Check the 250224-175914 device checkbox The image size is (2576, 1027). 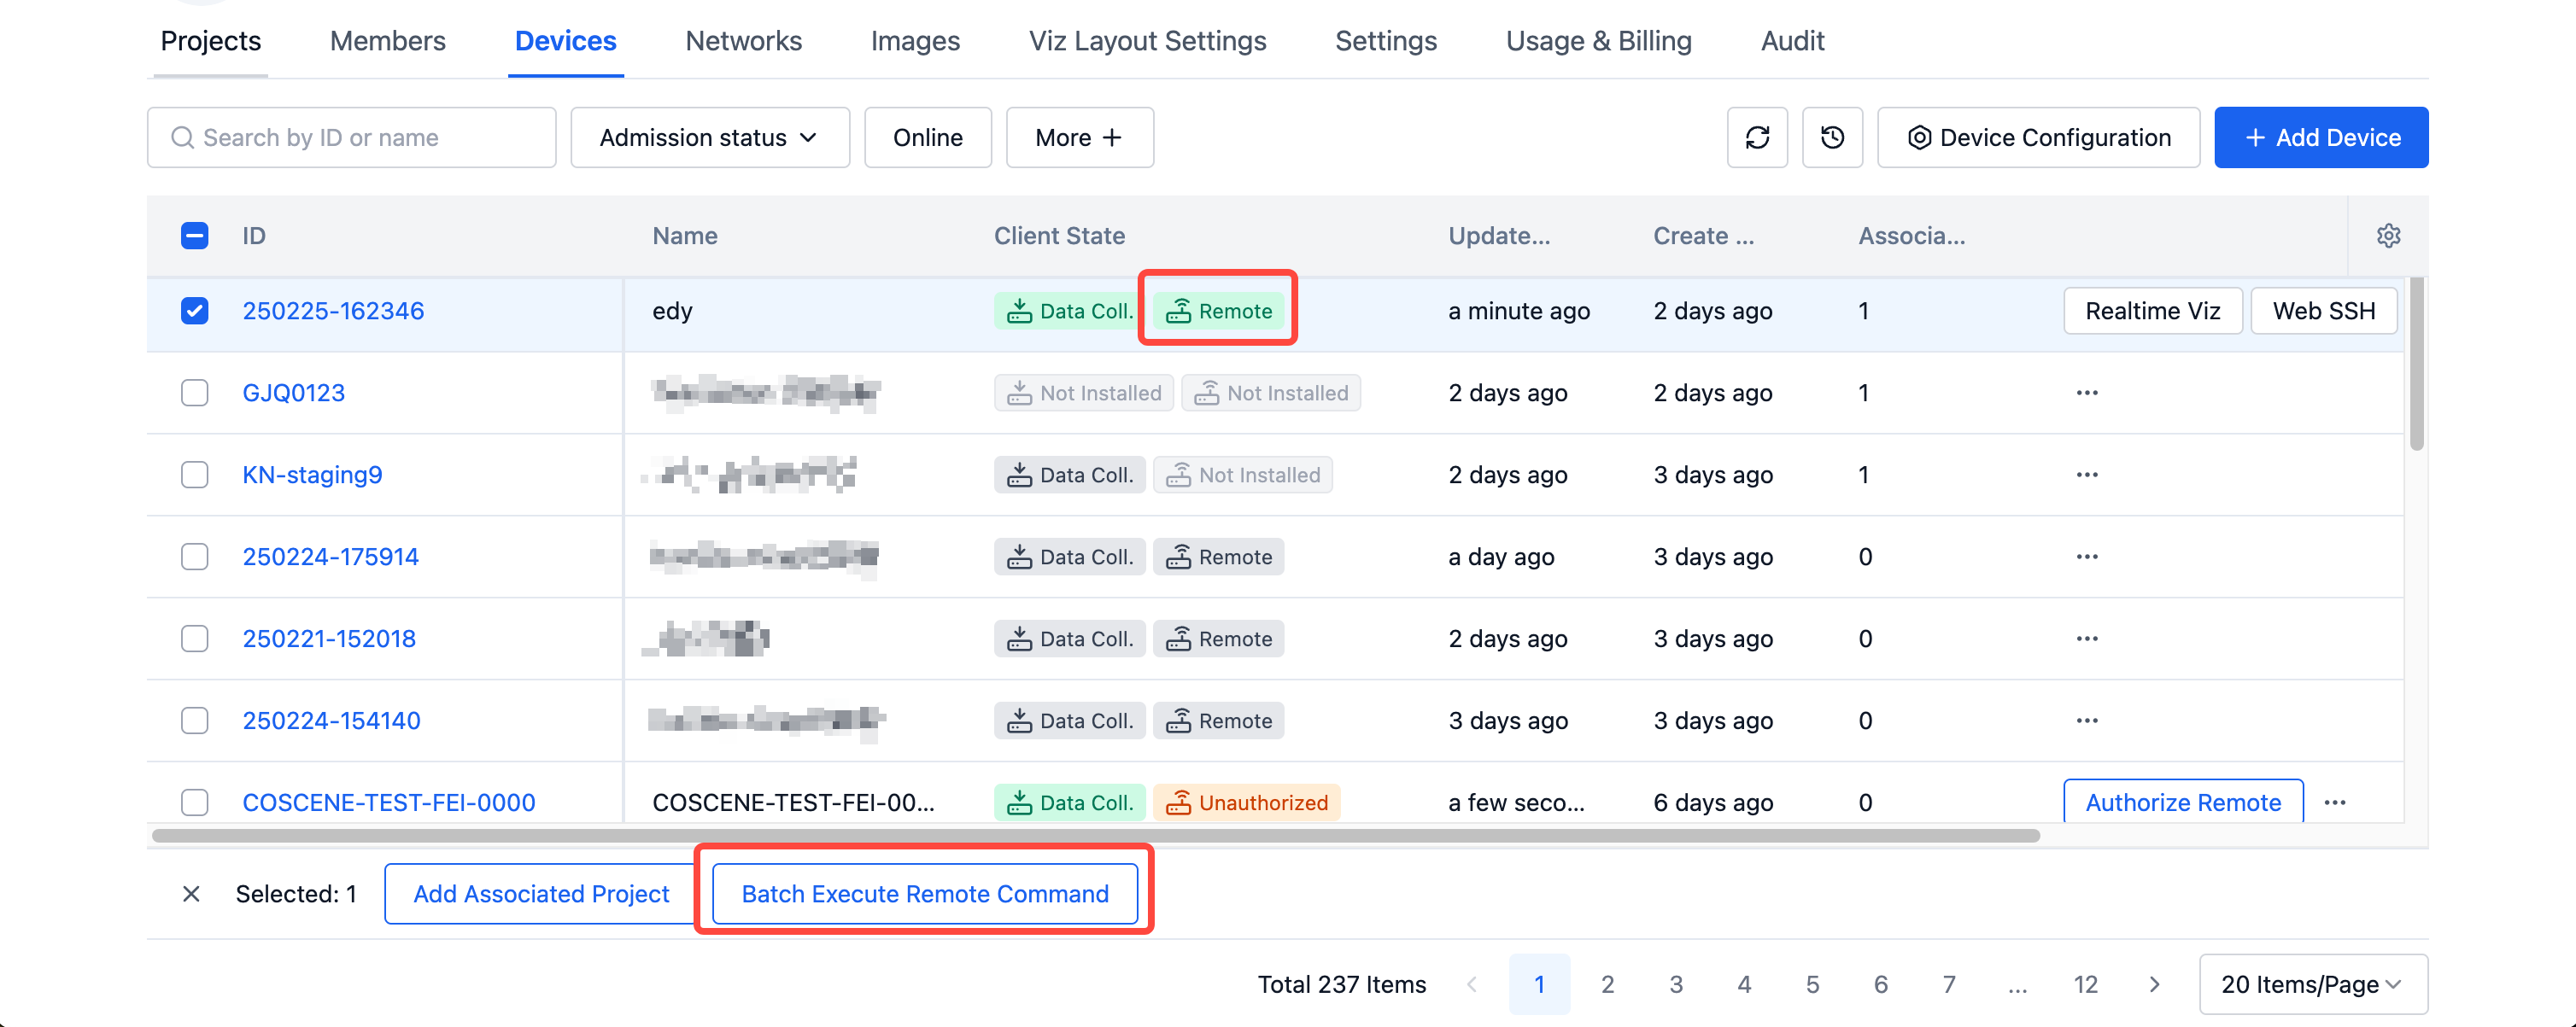[x=195, y=557]
